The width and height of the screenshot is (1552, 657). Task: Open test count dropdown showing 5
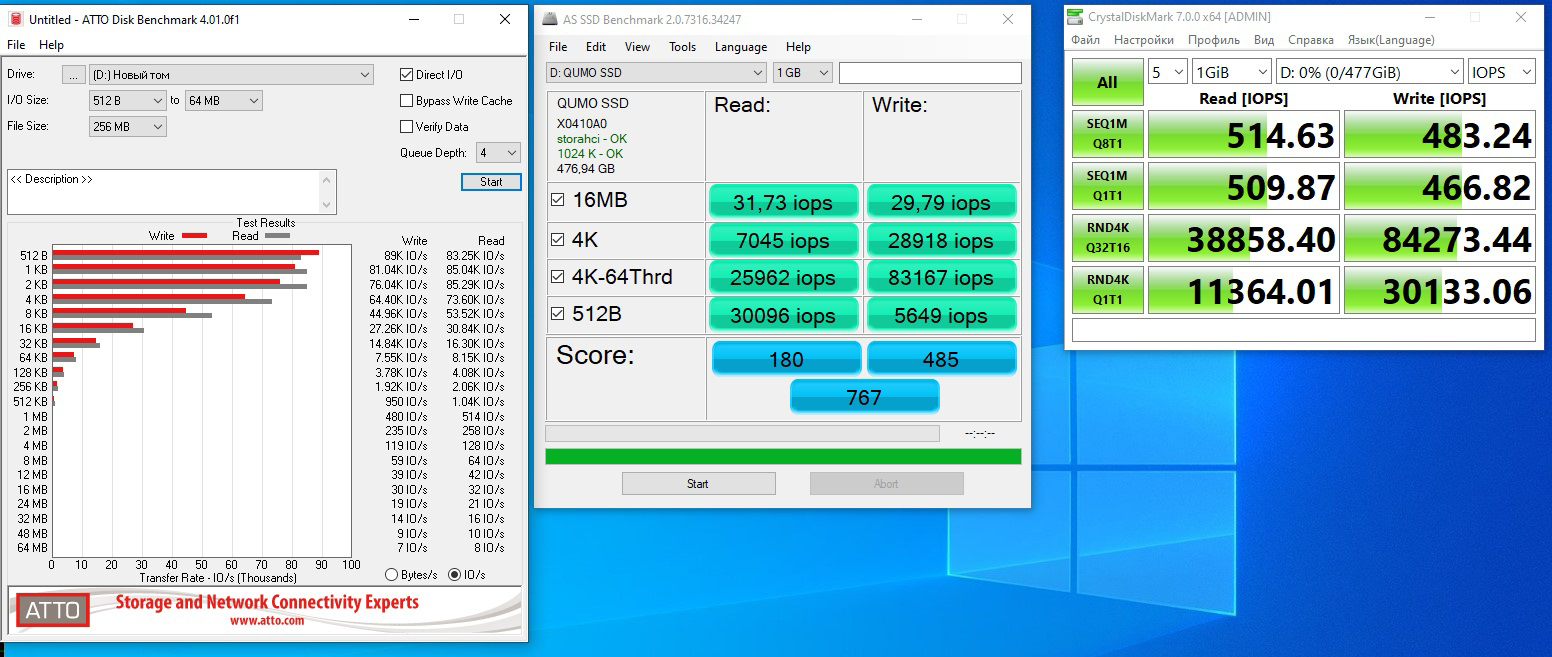pyautogui.click(x=1168, y=72)
